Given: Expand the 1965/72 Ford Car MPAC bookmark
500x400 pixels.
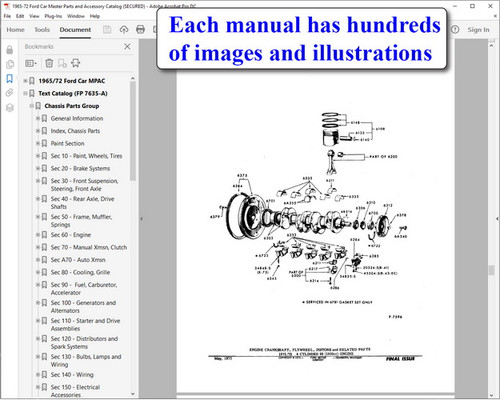Looking at the screenshot, I should (x=25, y=81).
